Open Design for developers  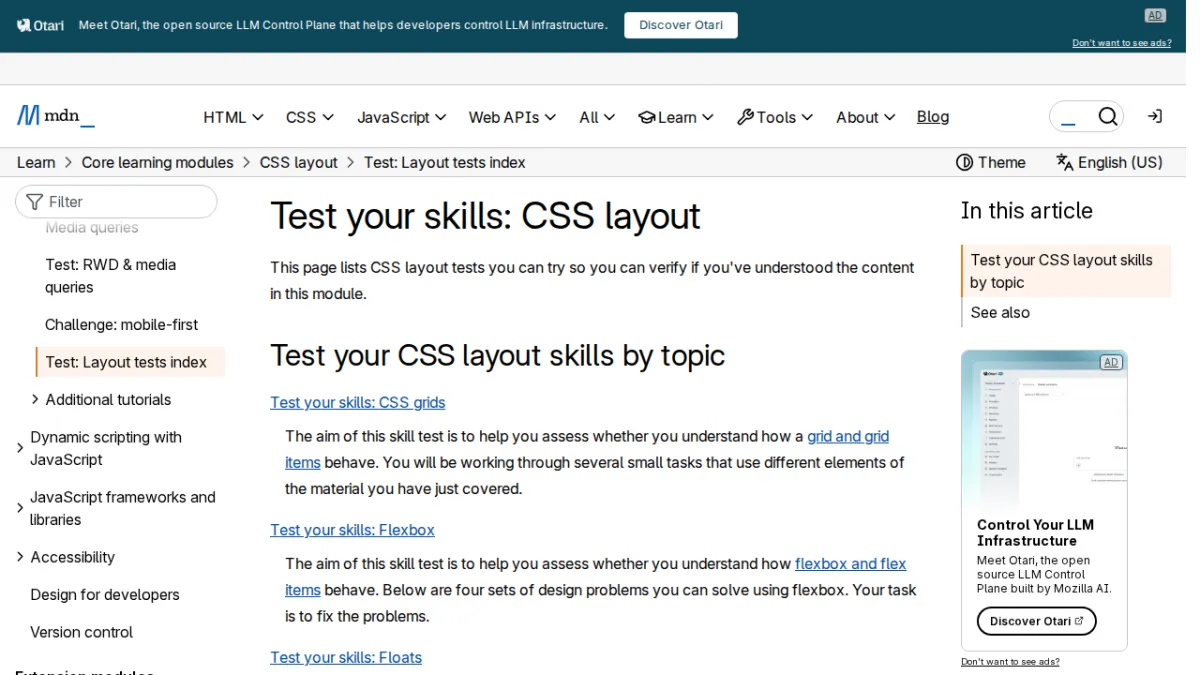[105, 594]
